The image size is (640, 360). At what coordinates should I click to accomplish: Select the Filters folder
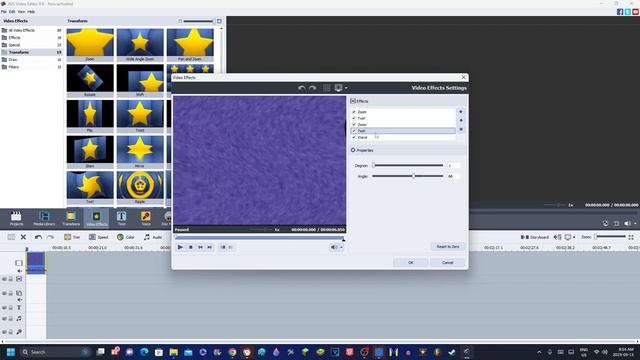(x=14, y=67)
